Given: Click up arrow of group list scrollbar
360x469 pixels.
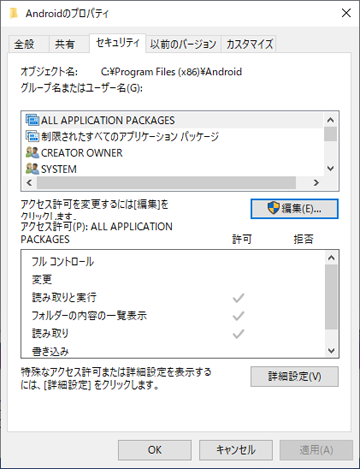Looking at the screenshot, I should (330, 120).
